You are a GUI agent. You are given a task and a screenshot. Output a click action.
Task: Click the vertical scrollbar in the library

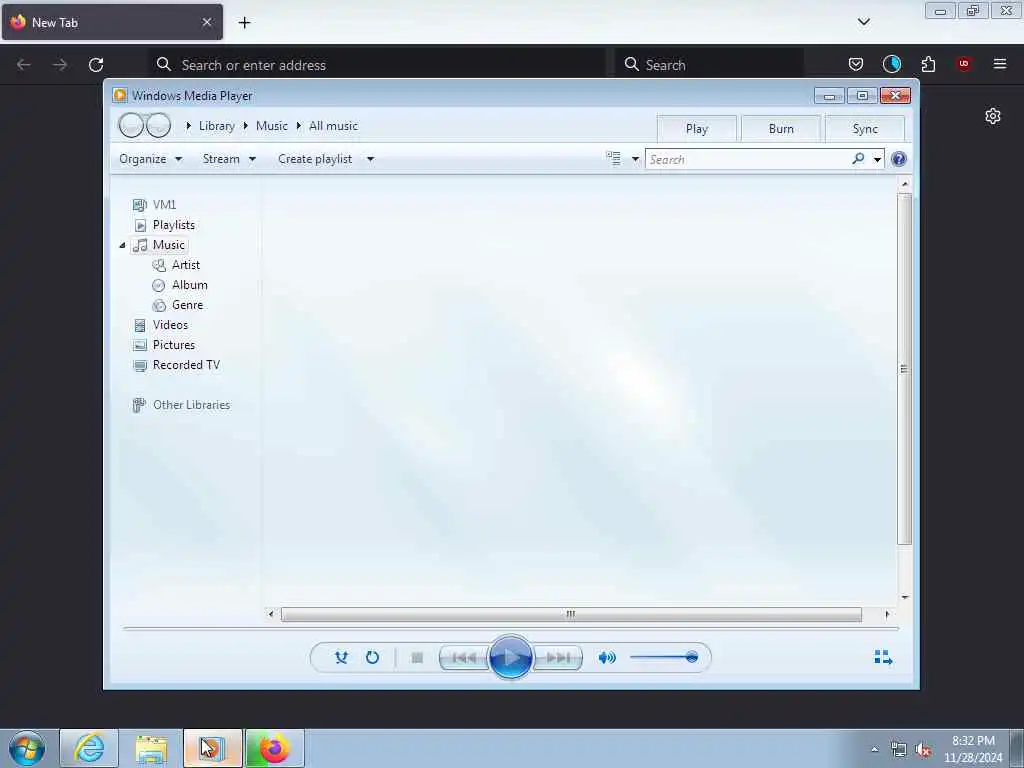[904, 368]
